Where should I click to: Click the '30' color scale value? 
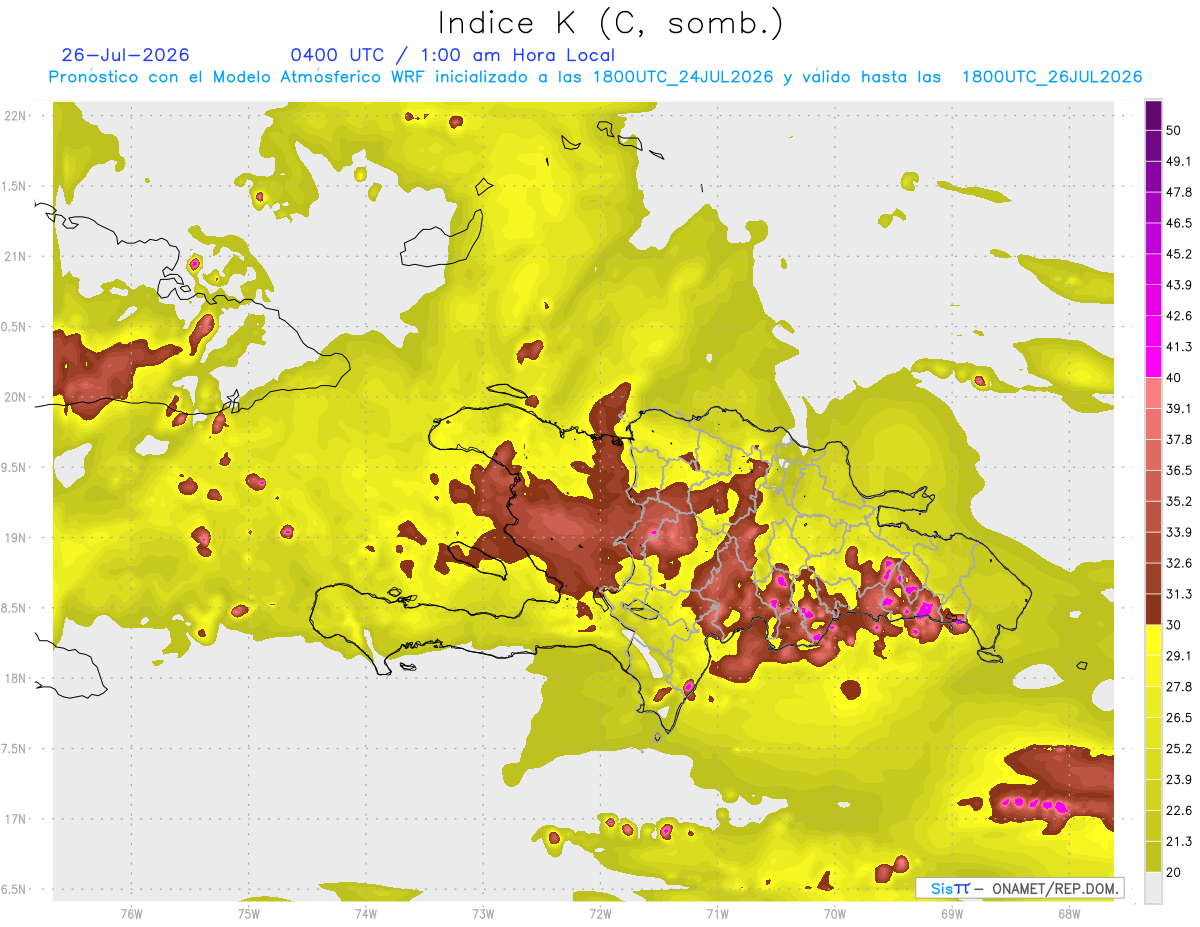click(1174, 625)
